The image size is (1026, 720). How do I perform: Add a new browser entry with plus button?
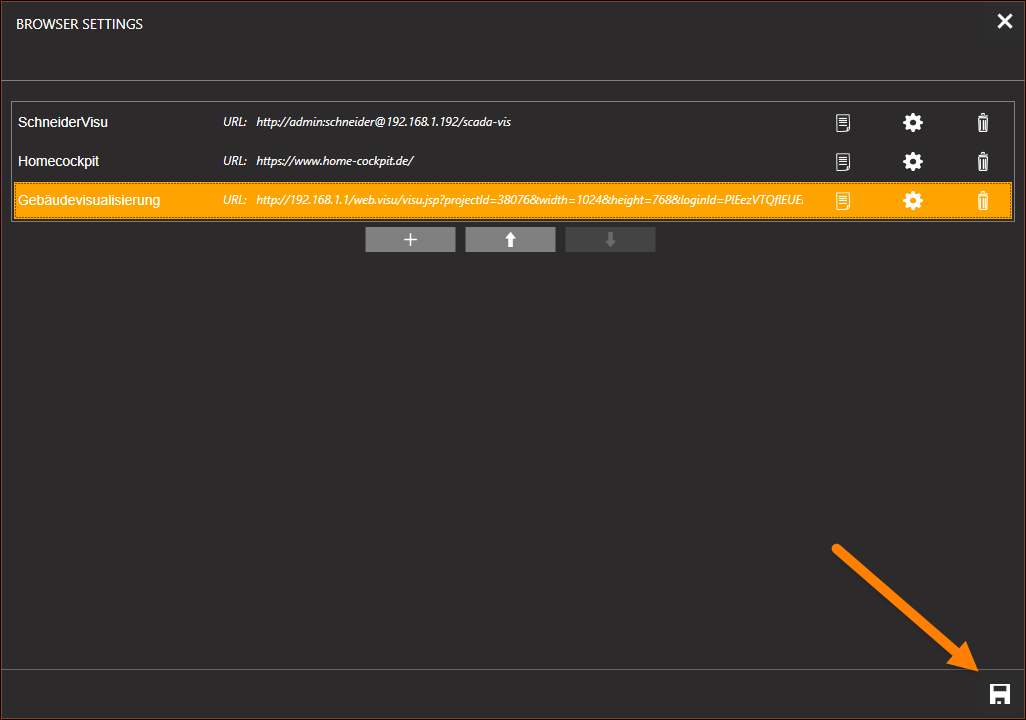pos(410,240)
